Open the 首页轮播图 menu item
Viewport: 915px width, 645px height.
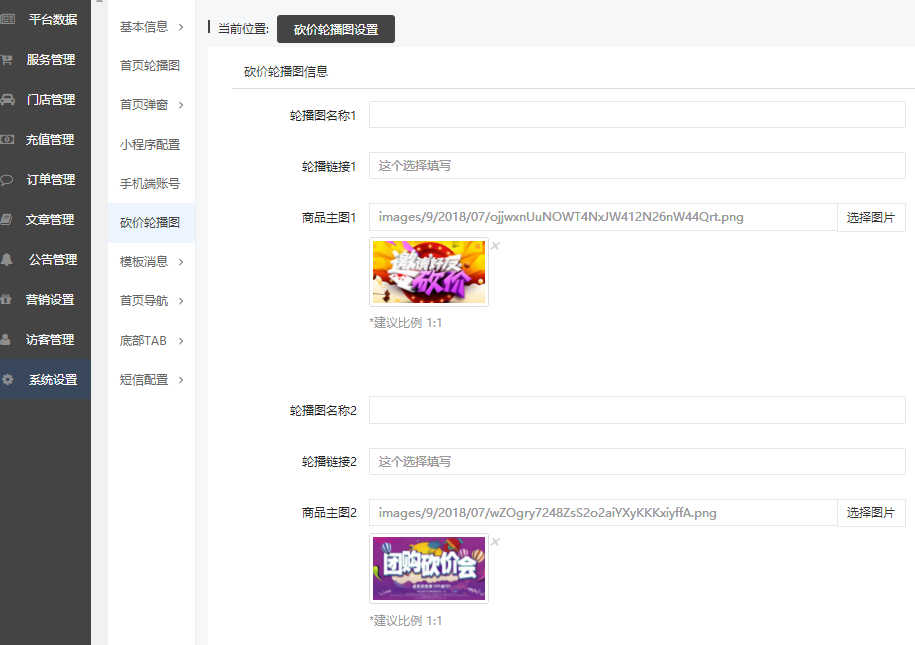click(150, 65)
